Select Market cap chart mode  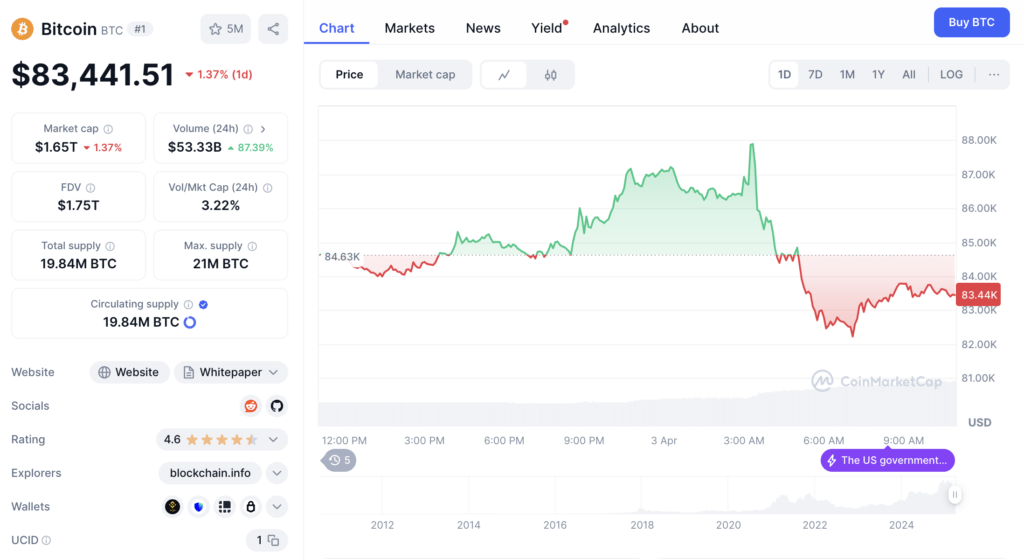(x=425, y=74)
